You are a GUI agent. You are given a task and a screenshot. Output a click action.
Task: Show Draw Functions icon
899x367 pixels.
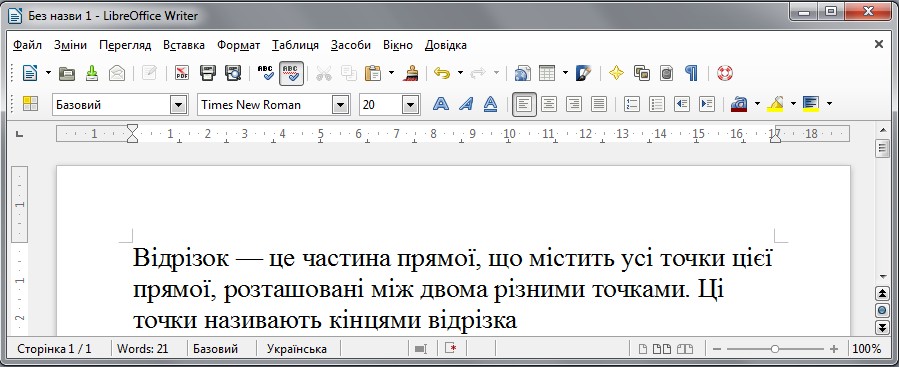[584, 73]
